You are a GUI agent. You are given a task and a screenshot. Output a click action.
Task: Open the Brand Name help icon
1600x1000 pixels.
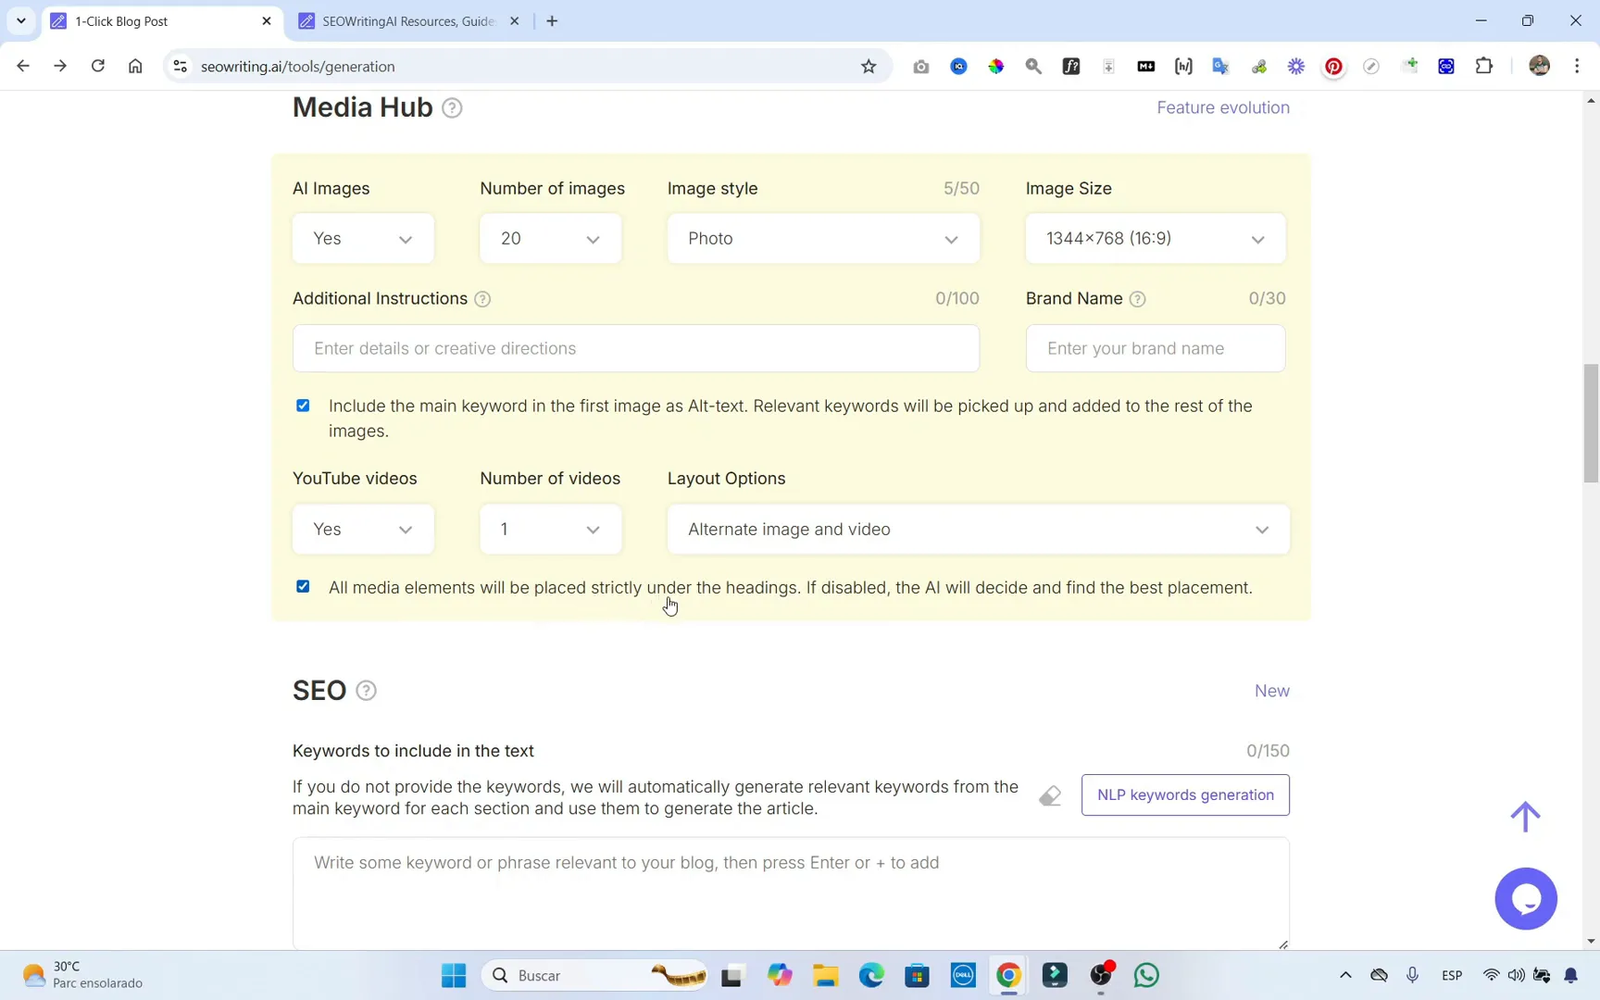[1138, 298]
